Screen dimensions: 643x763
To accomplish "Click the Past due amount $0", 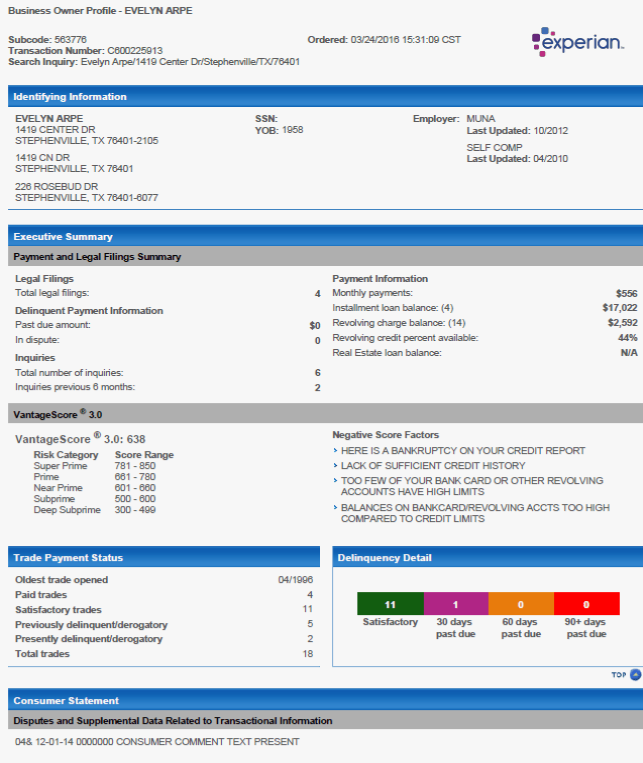I will click(314, 325).
